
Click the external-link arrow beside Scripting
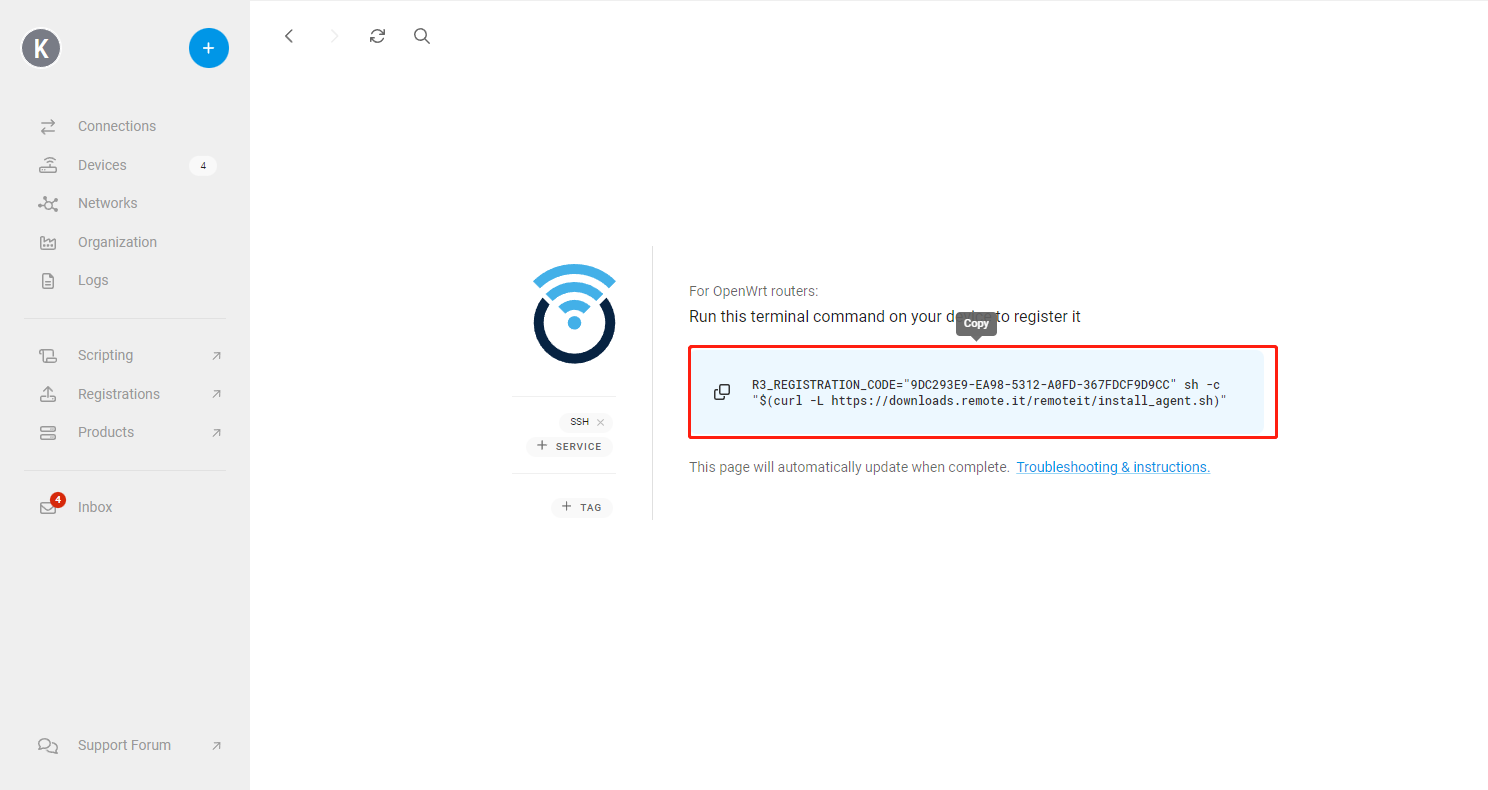(217, 356)
